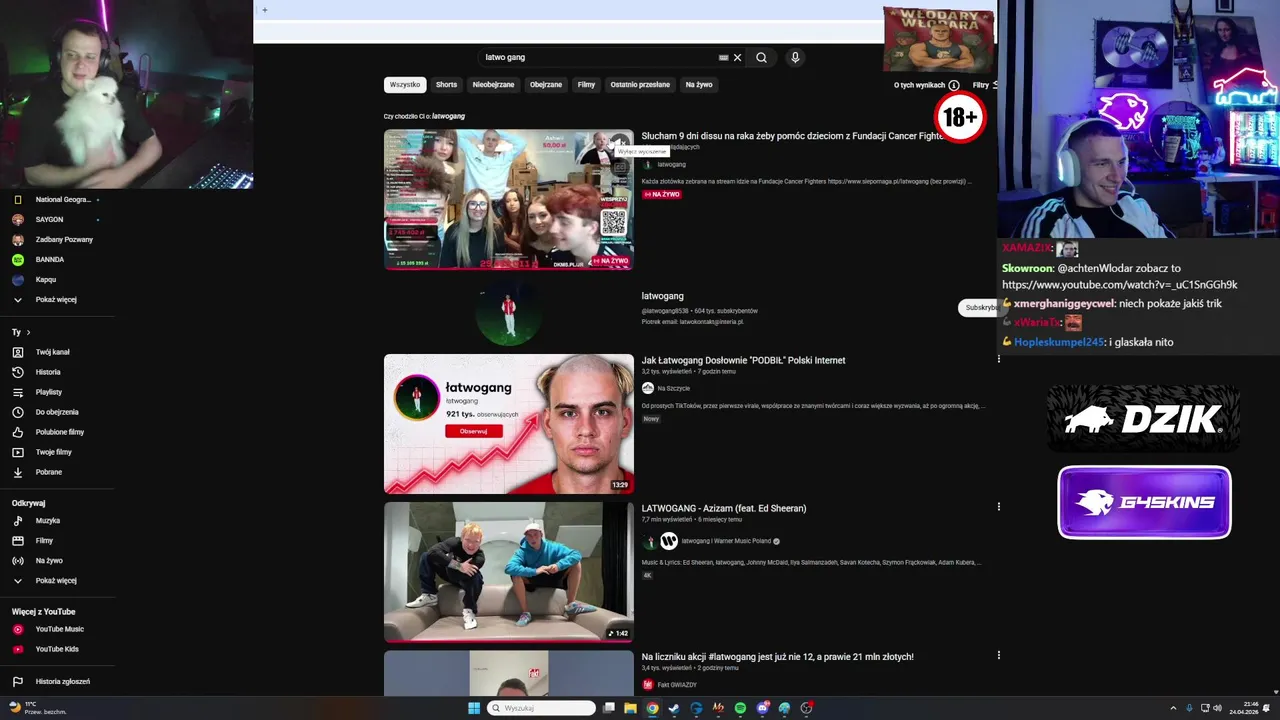Open 'Twój kanał' in the sidebar
The image size is (1280, 720).
click(52, 352)
